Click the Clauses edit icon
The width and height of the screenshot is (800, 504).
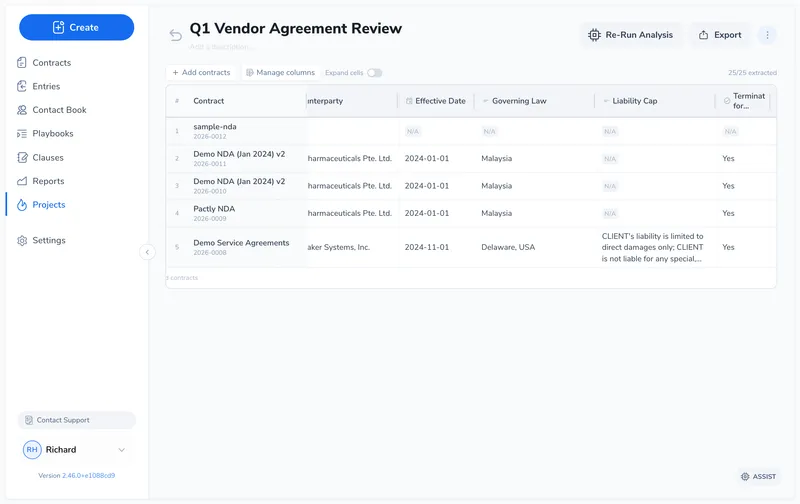coord(22,158)
